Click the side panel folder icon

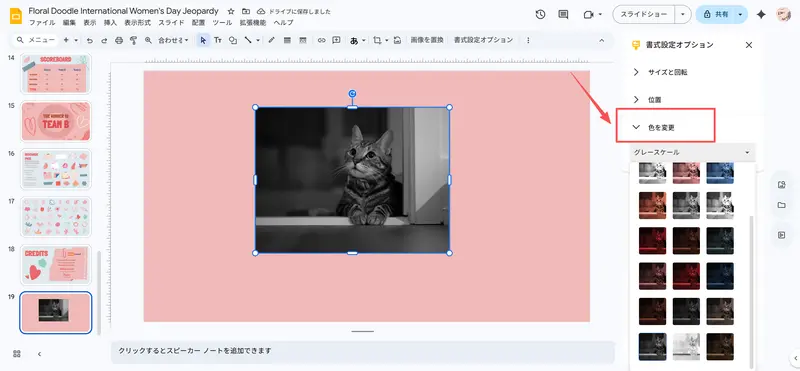(x=781, y=205)
